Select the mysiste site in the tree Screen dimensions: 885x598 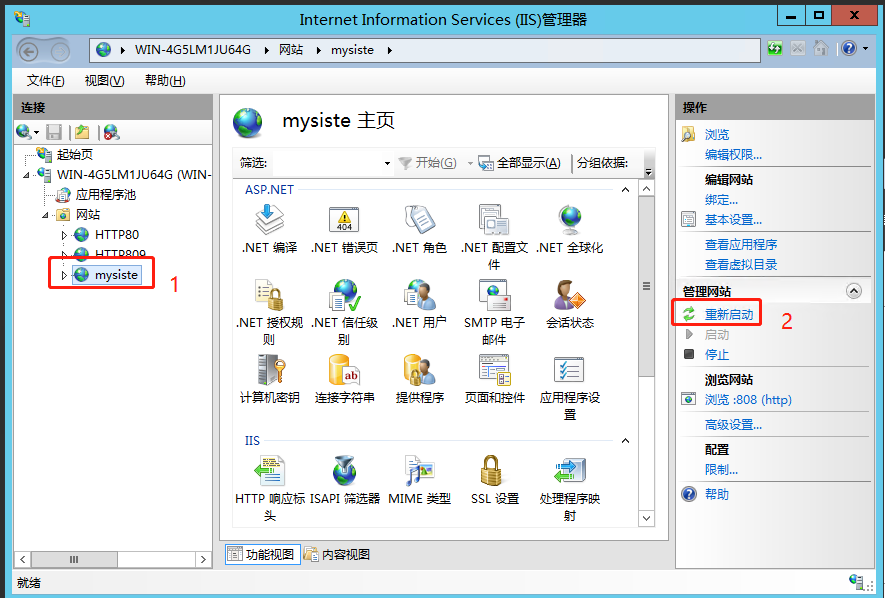click(116, 275)
